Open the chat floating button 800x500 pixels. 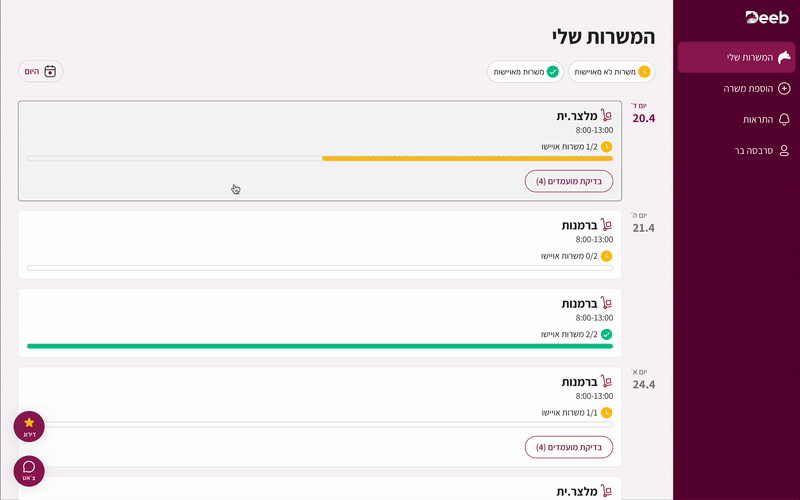[x=29, y=471]
